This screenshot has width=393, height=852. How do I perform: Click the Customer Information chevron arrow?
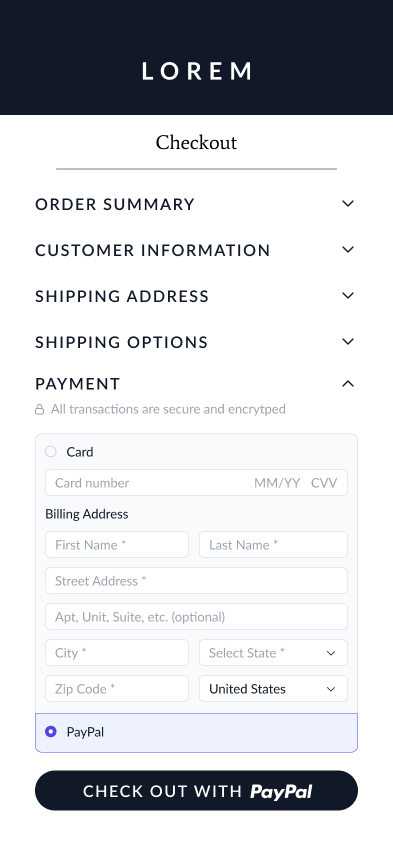[348, 249]
